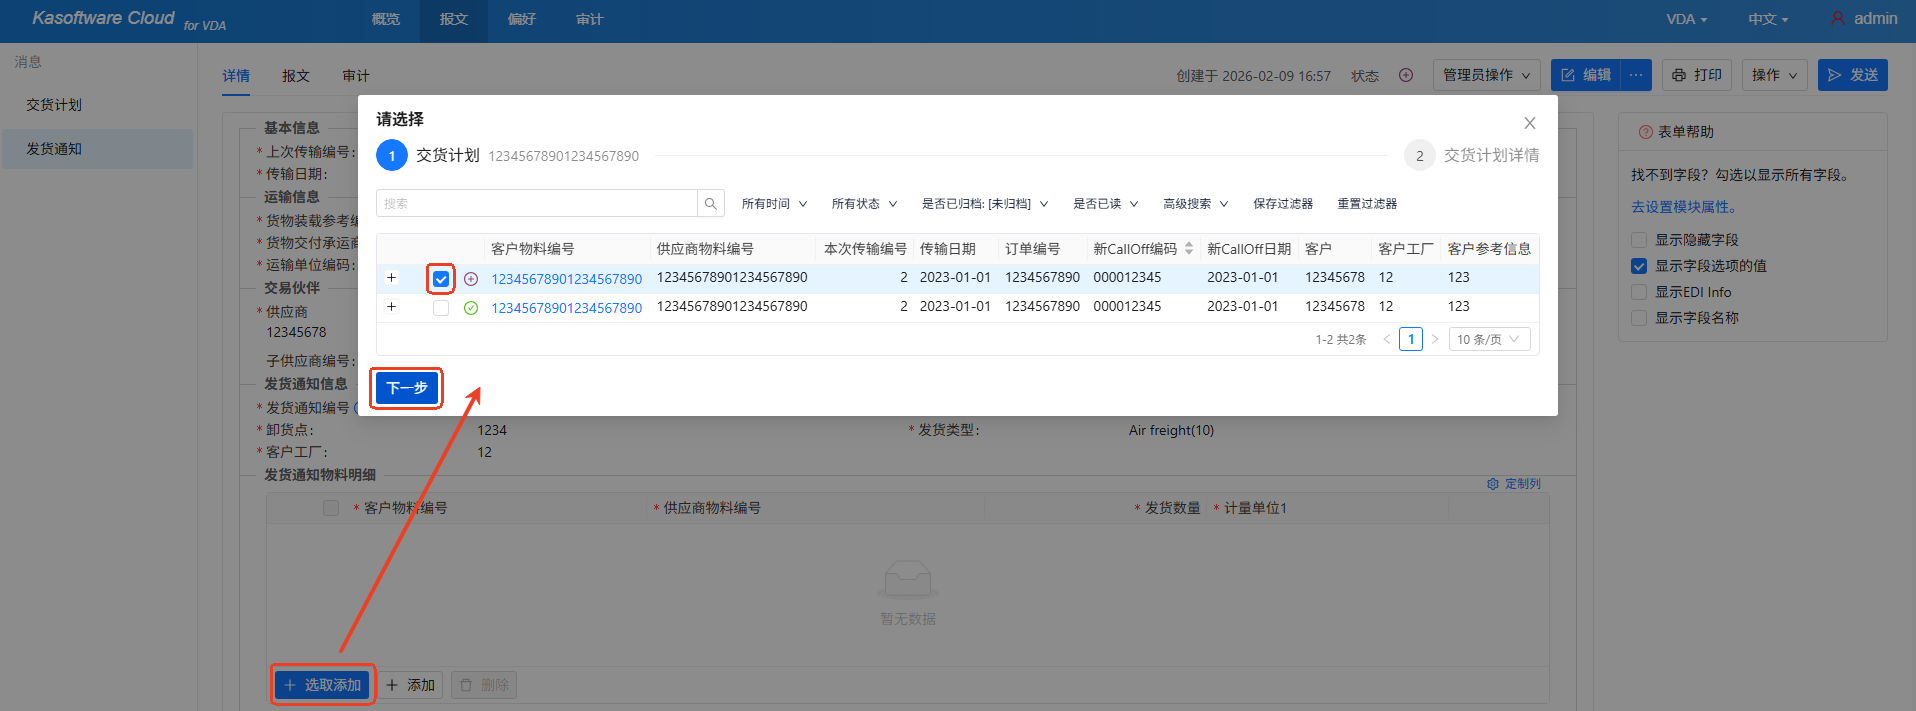Open the more options ellipsis beside 编辑
This screenshot has width=1916, height=711.
1636,75
